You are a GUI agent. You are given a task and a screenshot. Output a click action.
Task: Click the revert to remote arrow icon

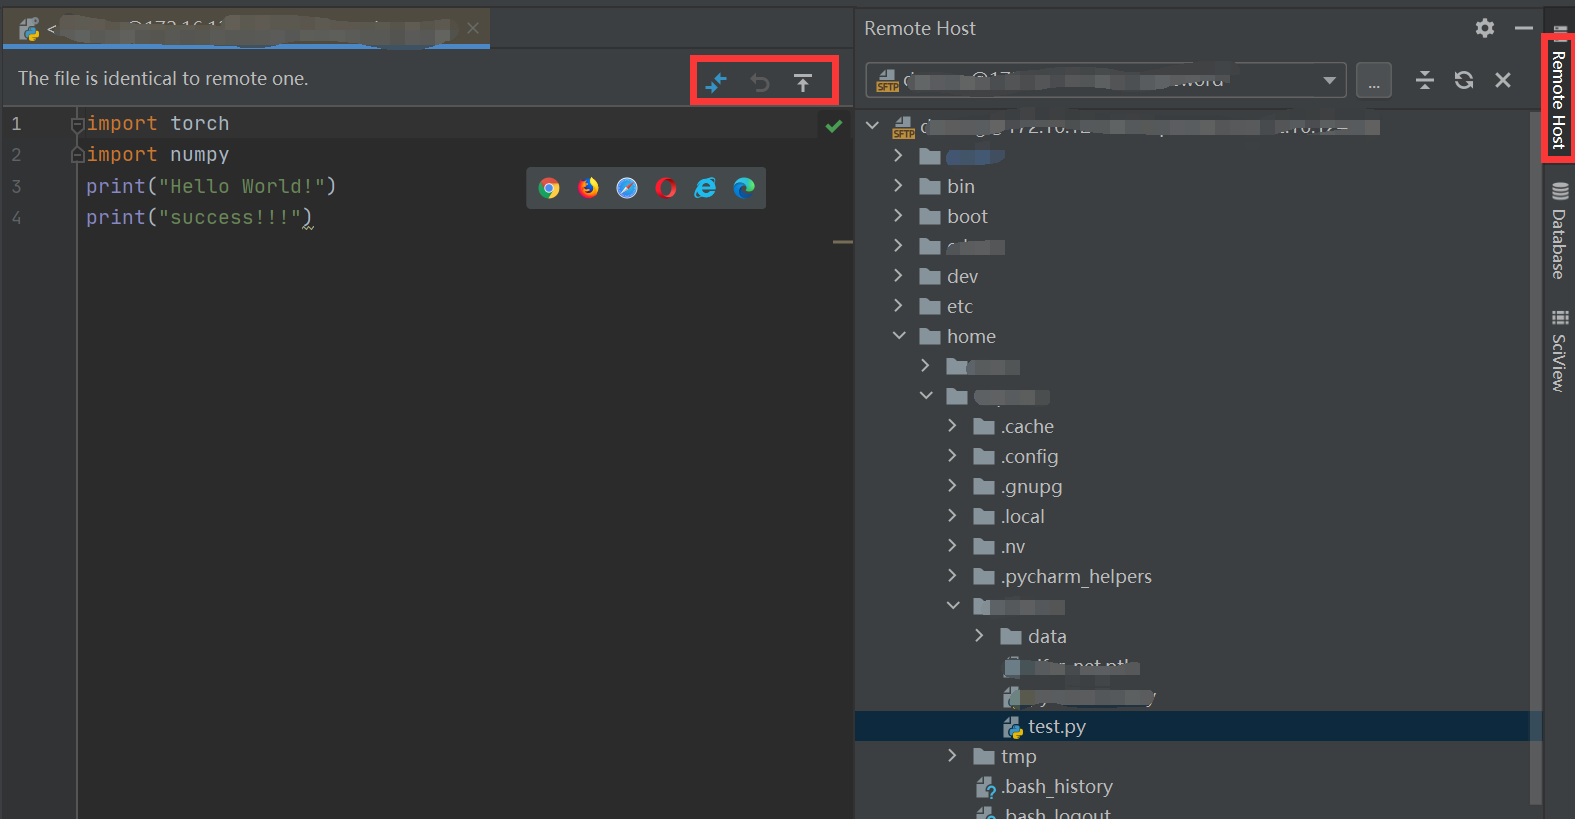coord(760,82)
